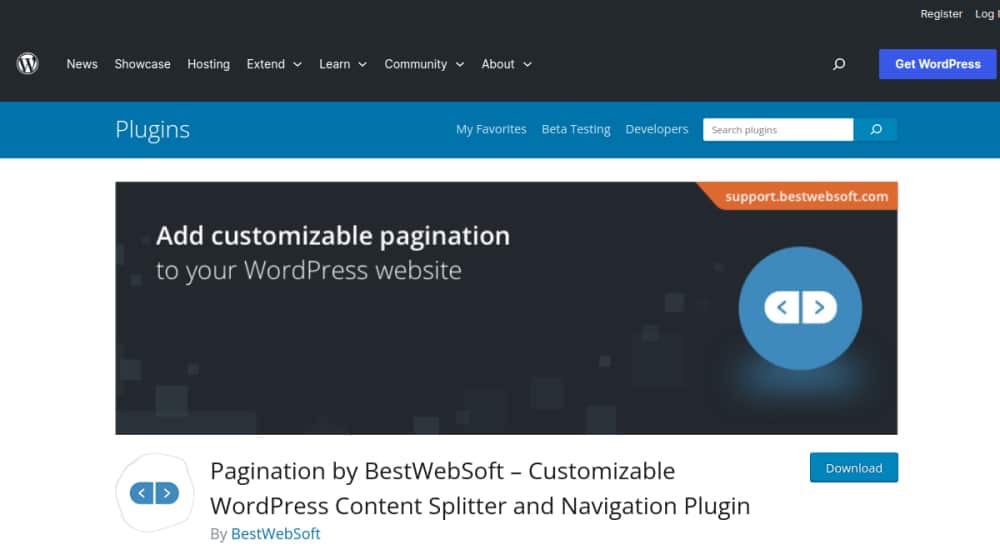Click 'Add customizable pagination' banner text
The image size is (1000, 560).
click(333, 237)
